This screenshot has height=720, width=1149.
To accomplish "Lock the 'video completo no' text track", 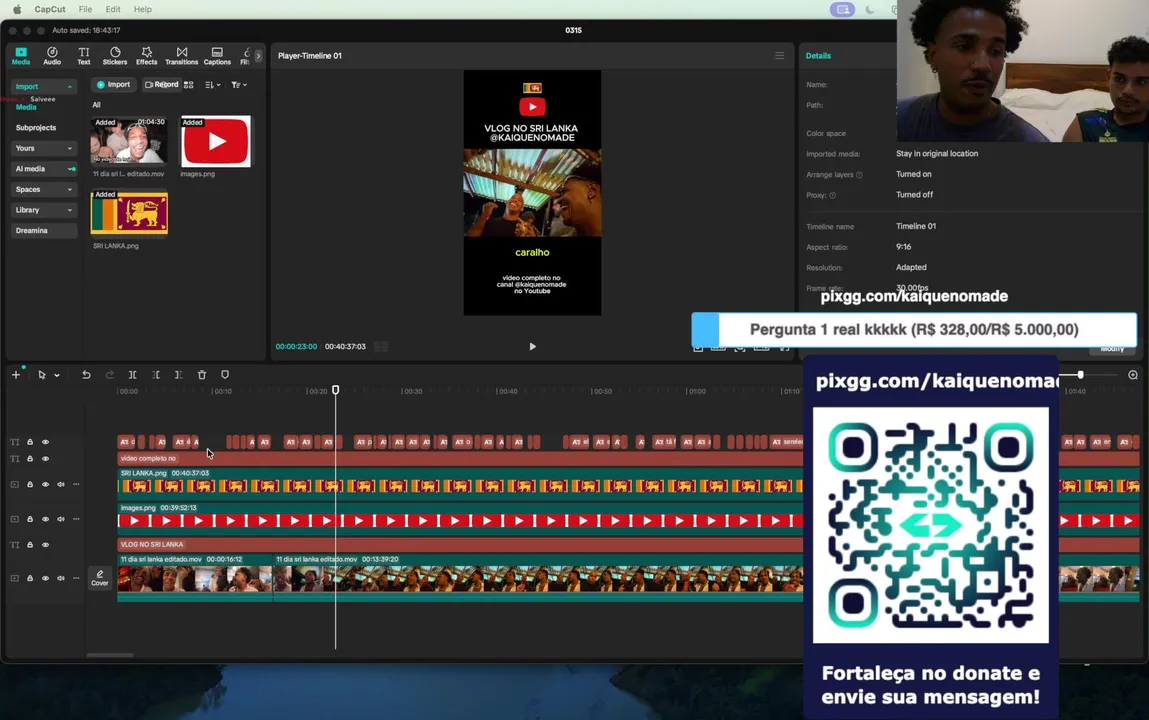I will (30, 459).
